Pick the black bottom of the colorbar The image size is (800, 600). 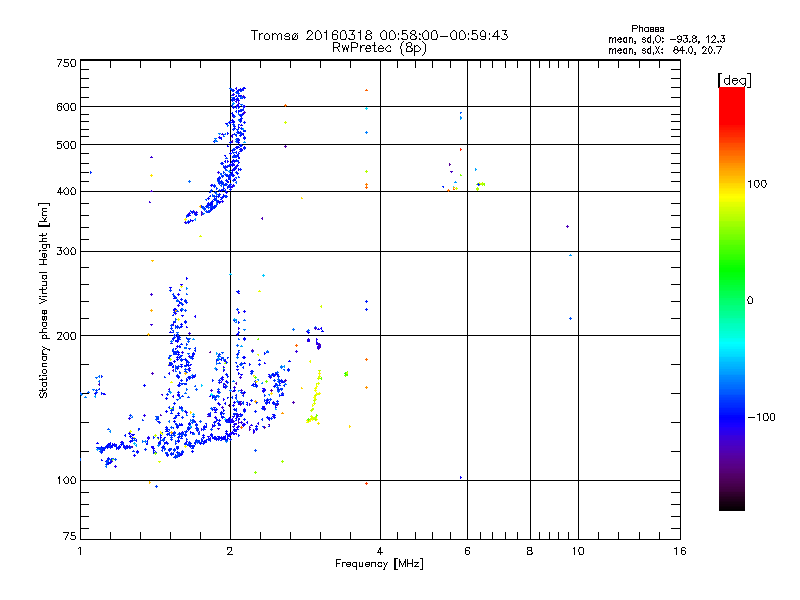[732, 503]
